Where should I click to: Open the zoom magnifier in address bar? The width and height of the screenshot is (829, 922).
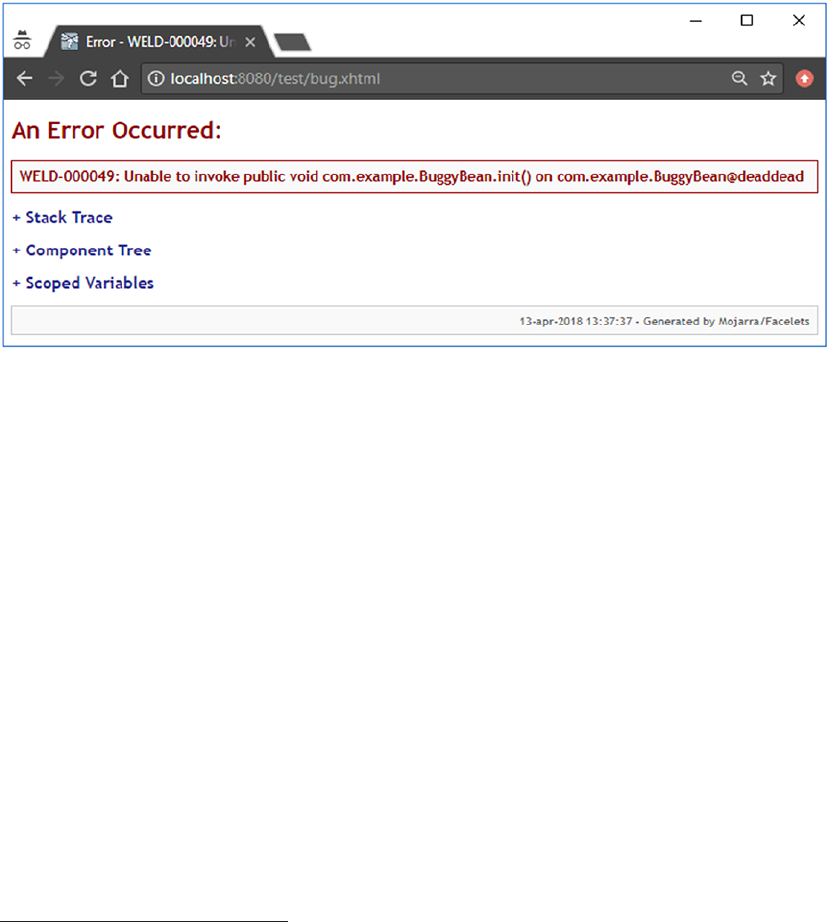click(x=740, y=78)
